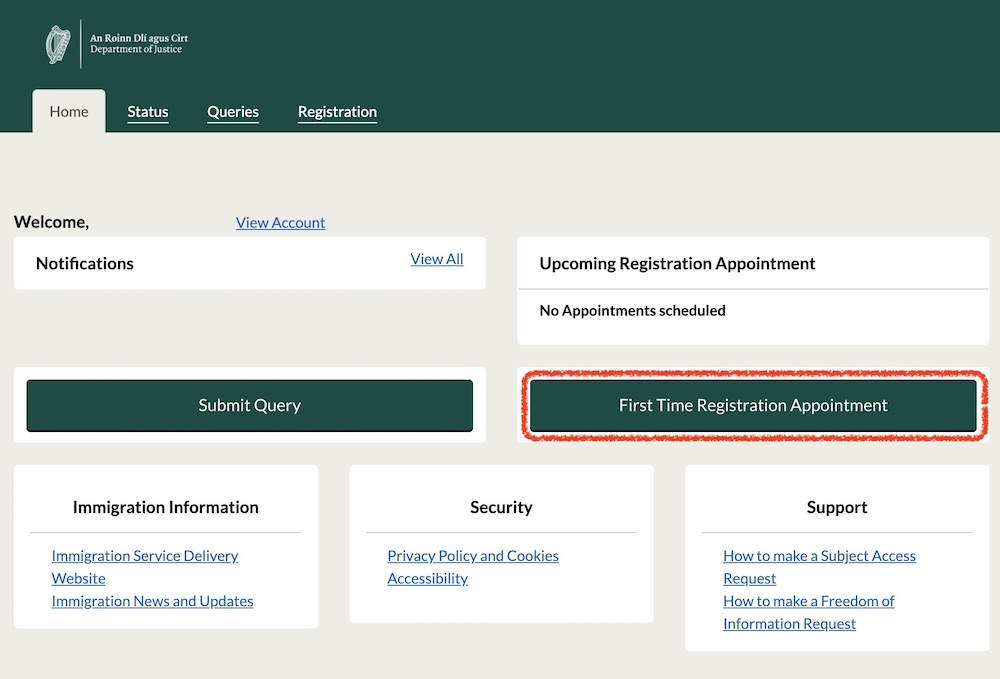
Task: Click the Department of Justice harp logo
Action: [x=58, y=44]
